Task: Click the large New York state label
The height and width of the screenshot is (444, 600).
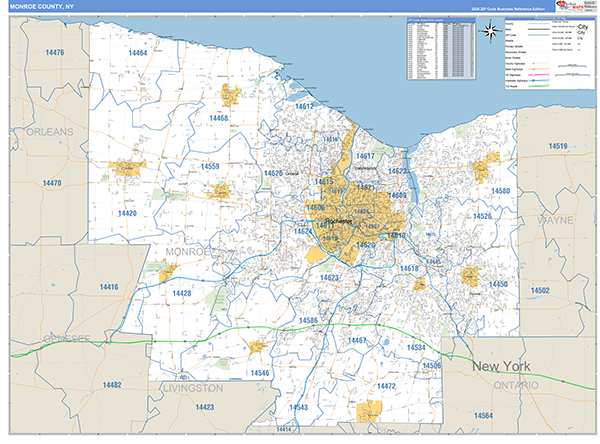Action: click(499, 365)
